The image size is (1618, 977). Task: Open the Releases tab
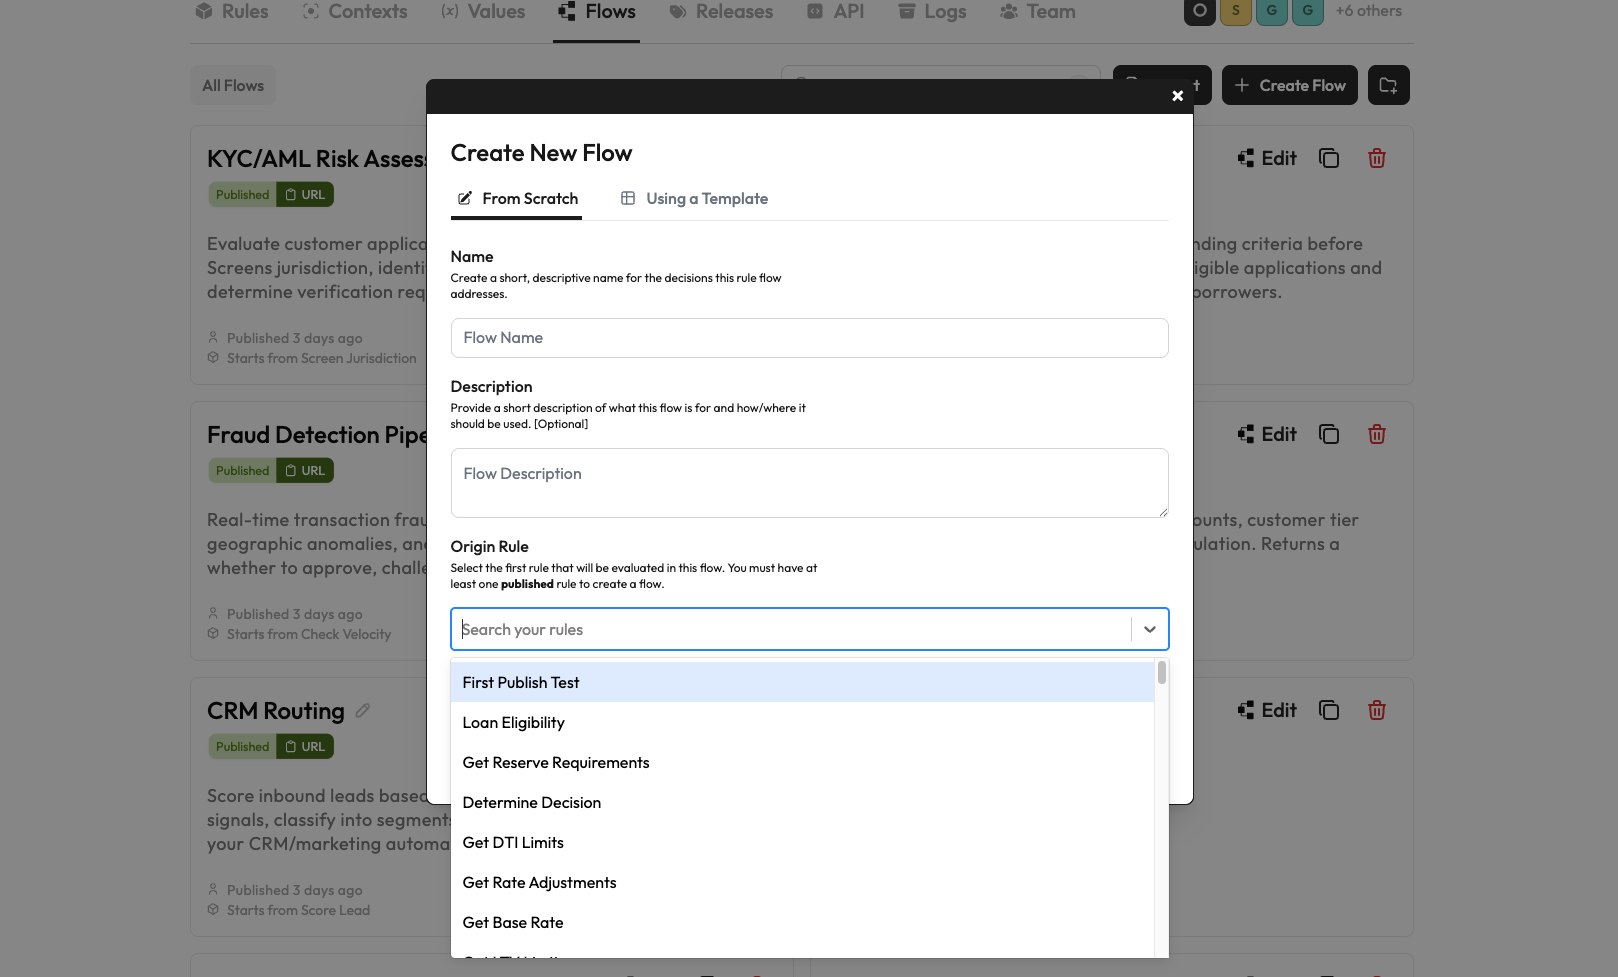[720, 12]
